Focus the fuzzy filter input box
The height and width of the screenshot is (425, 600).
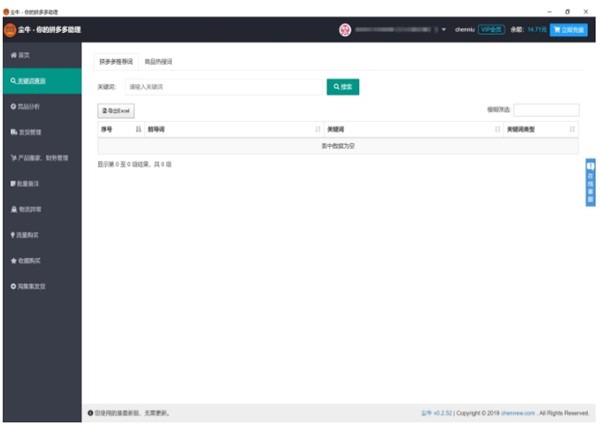[546, 110]
